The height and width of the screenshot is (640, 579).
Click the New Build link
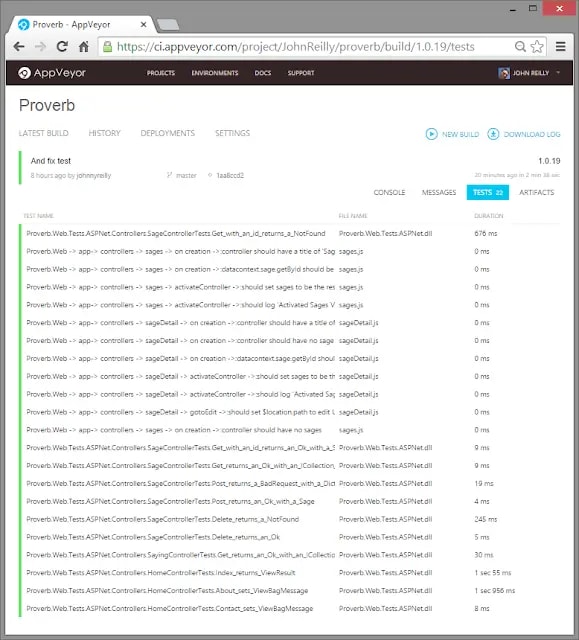point(460,134)
